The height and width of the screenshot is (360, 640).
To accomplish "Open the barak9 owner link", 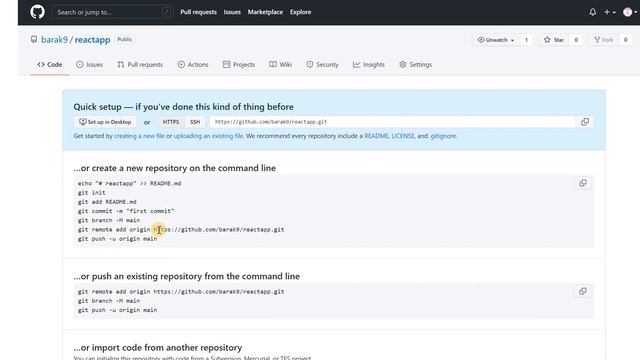I will pos(54,40).
